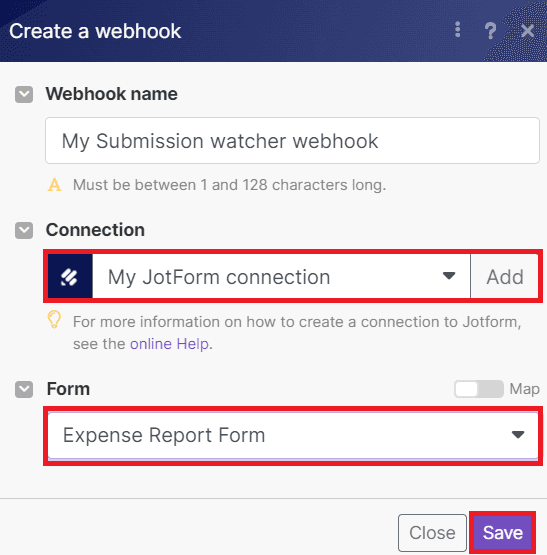547x555 pixels.
Task: Click the lightbulb hint icon
Action: (54, 320)
